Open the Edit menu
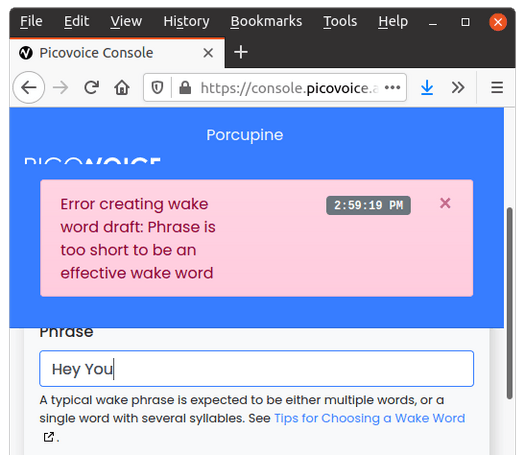525x455 pixels. (76, 21)
